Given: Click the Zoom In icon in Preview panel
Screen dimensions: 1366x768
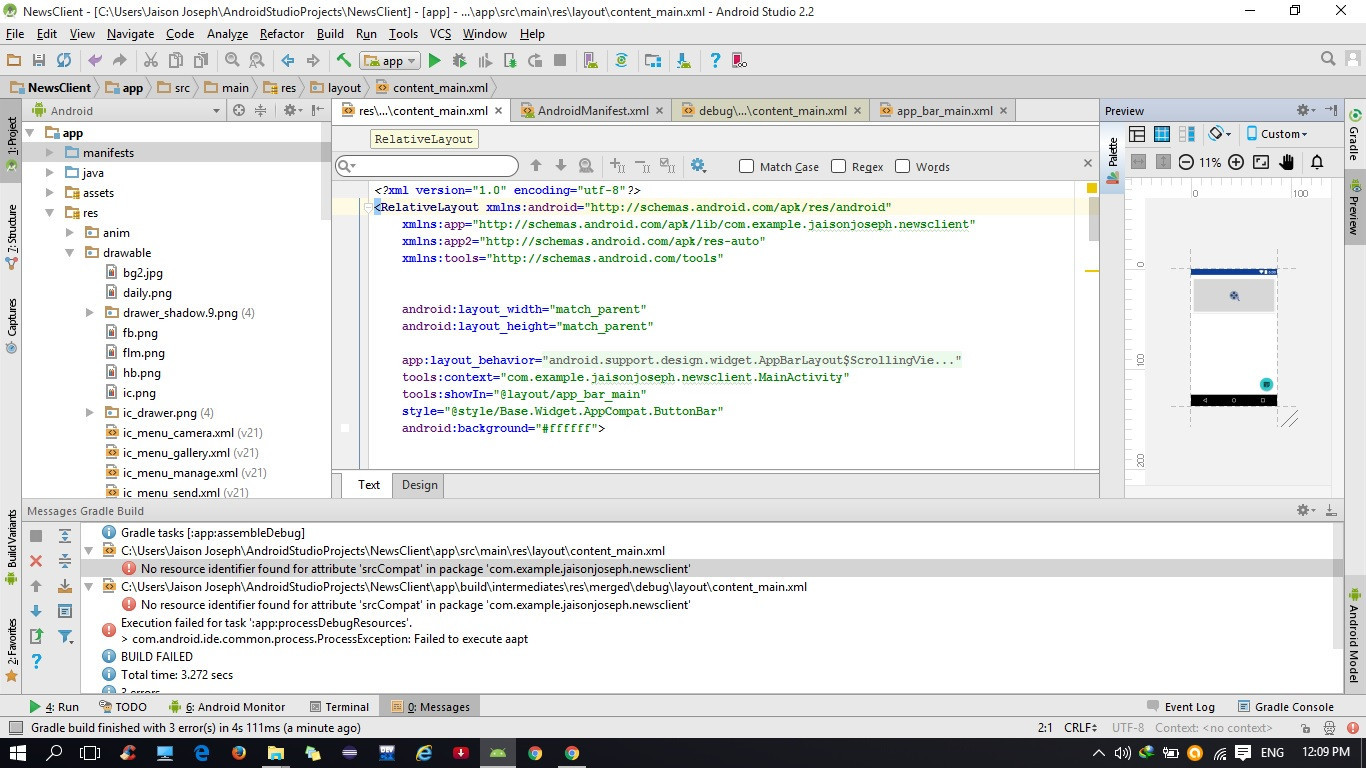Looking at the screenshot, I should (x=1236, y=161).
